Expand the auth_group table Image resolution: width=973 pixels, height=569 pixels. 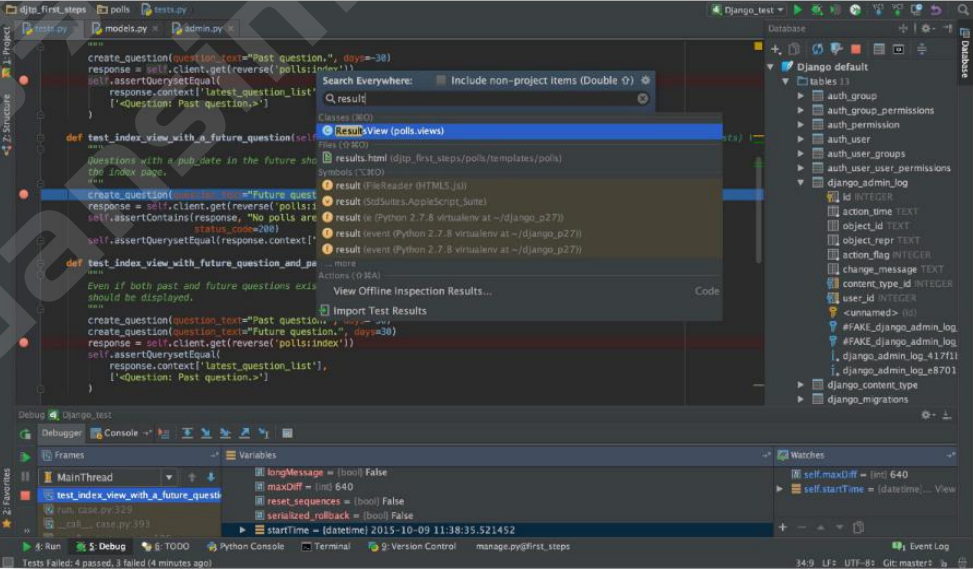(800, 96)
